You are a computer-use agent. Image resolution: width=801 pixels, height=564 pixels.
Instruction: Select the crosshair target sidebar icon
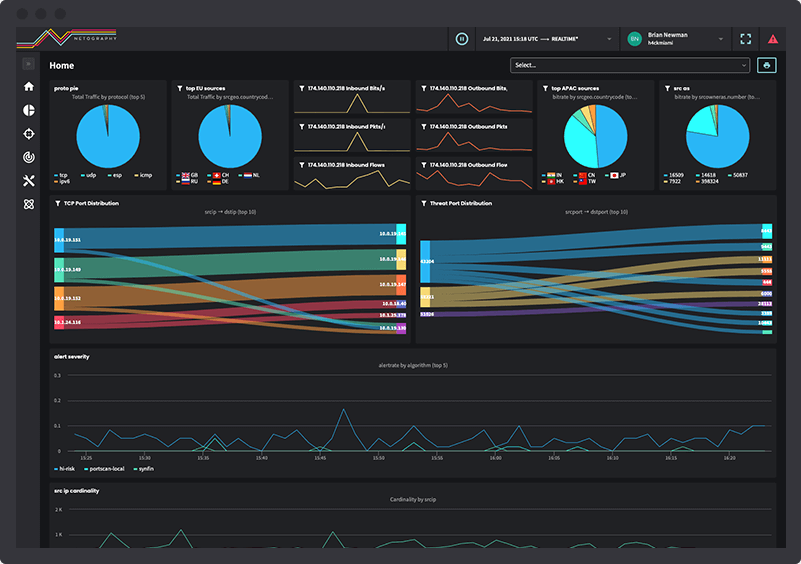coord(29,134)
